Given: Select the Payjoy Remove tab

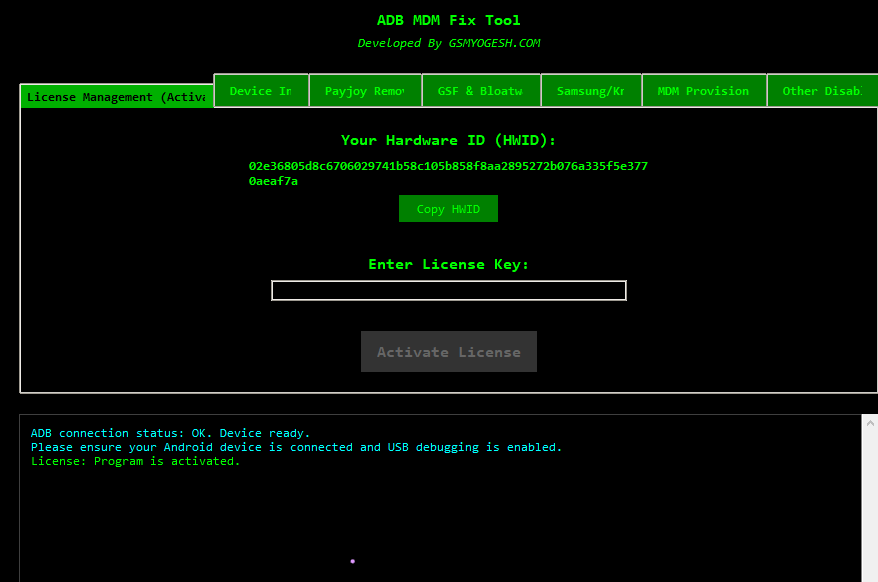Looking at the screenshot, I should pyautogui.click(x=365, y=91).
